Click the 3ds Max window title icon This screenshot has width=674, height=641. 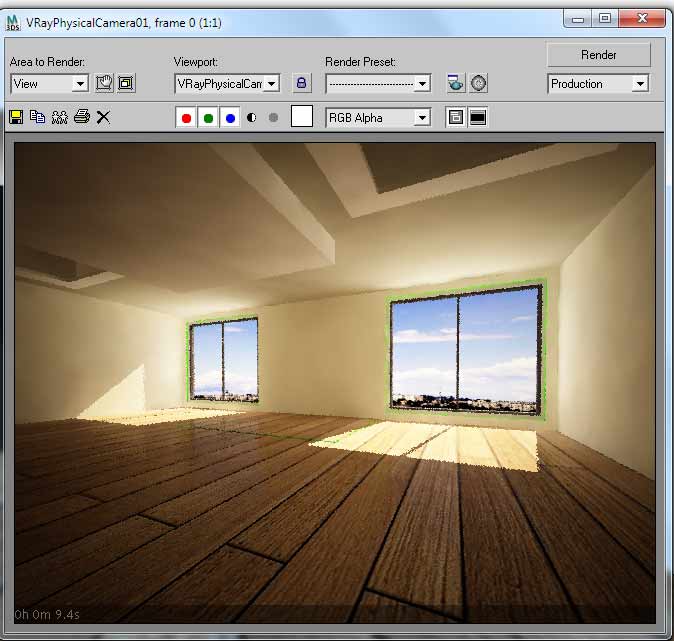13,22
